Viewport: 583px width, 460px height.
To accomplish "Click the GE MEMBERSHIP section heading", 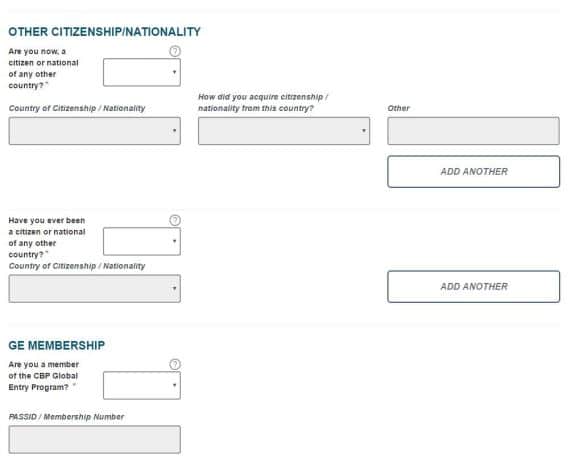I will [57, 345].
